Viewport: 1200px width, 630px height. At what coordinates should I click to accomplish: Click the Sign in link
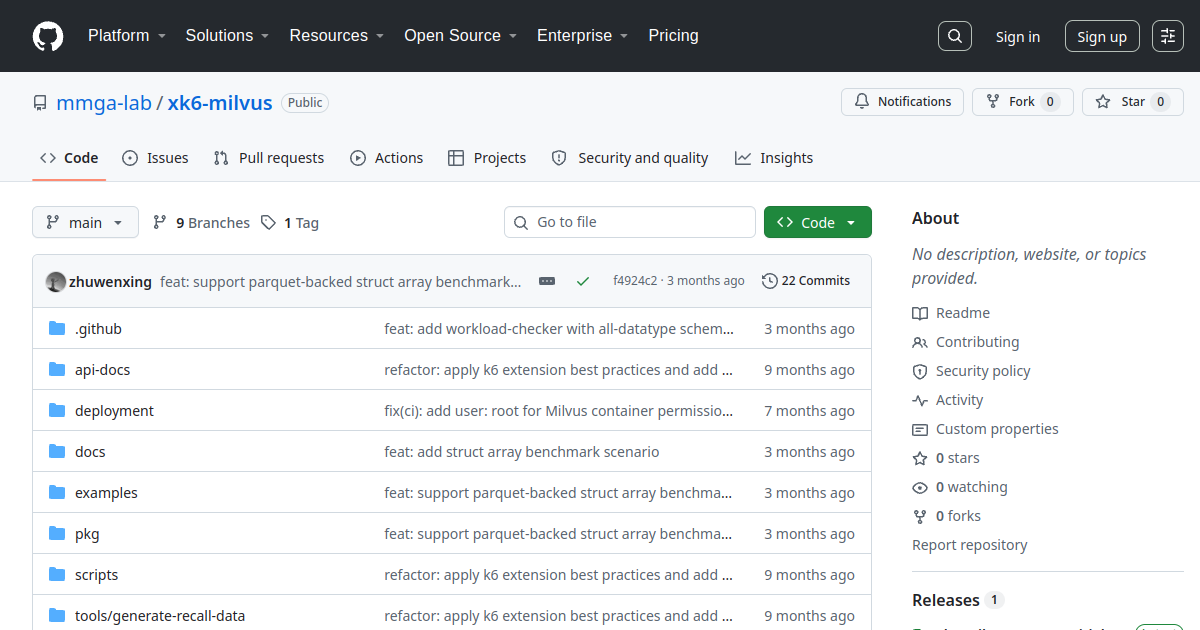(x=1017, y=37)
